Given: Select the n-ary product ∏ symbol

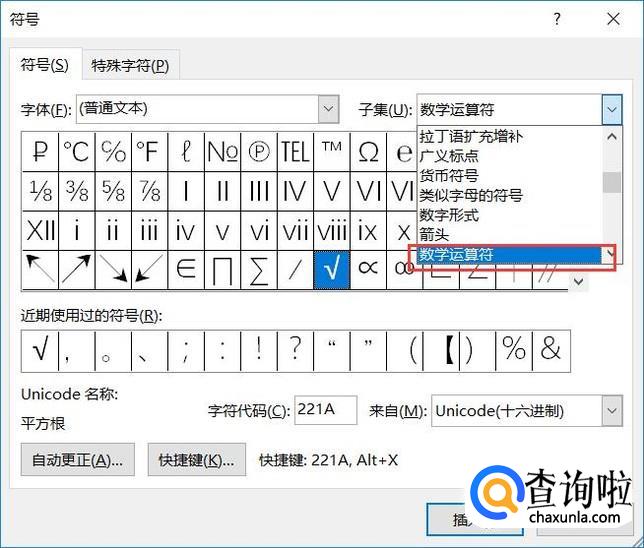Looking at the screenshot, I should pos(223,270).
